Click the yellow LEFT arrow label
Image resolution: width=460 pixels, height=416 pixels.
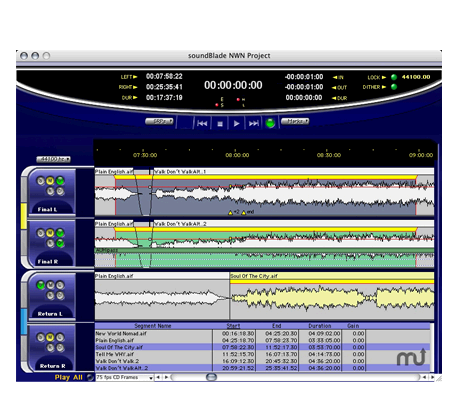click(x=129, y=77)
